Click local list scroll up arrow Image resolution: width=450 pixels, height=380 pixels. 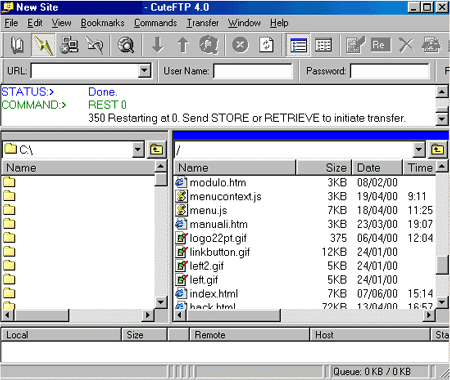pos(161,166)
